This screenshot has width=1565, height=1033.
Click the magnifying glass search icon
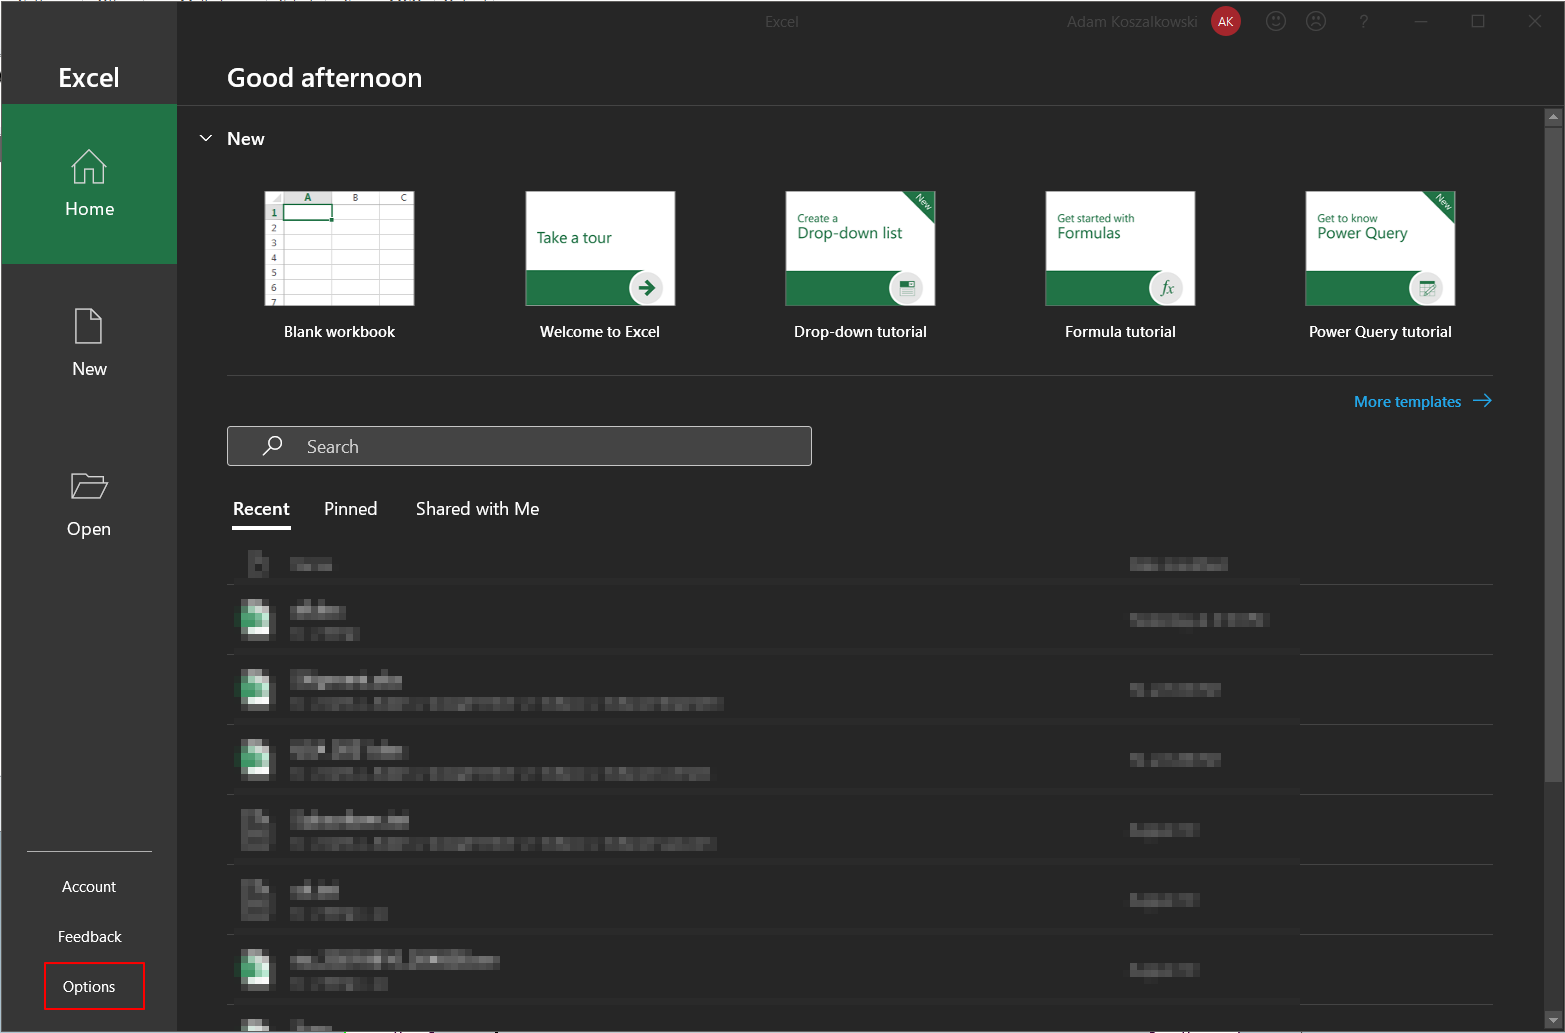tap(272, 446)
